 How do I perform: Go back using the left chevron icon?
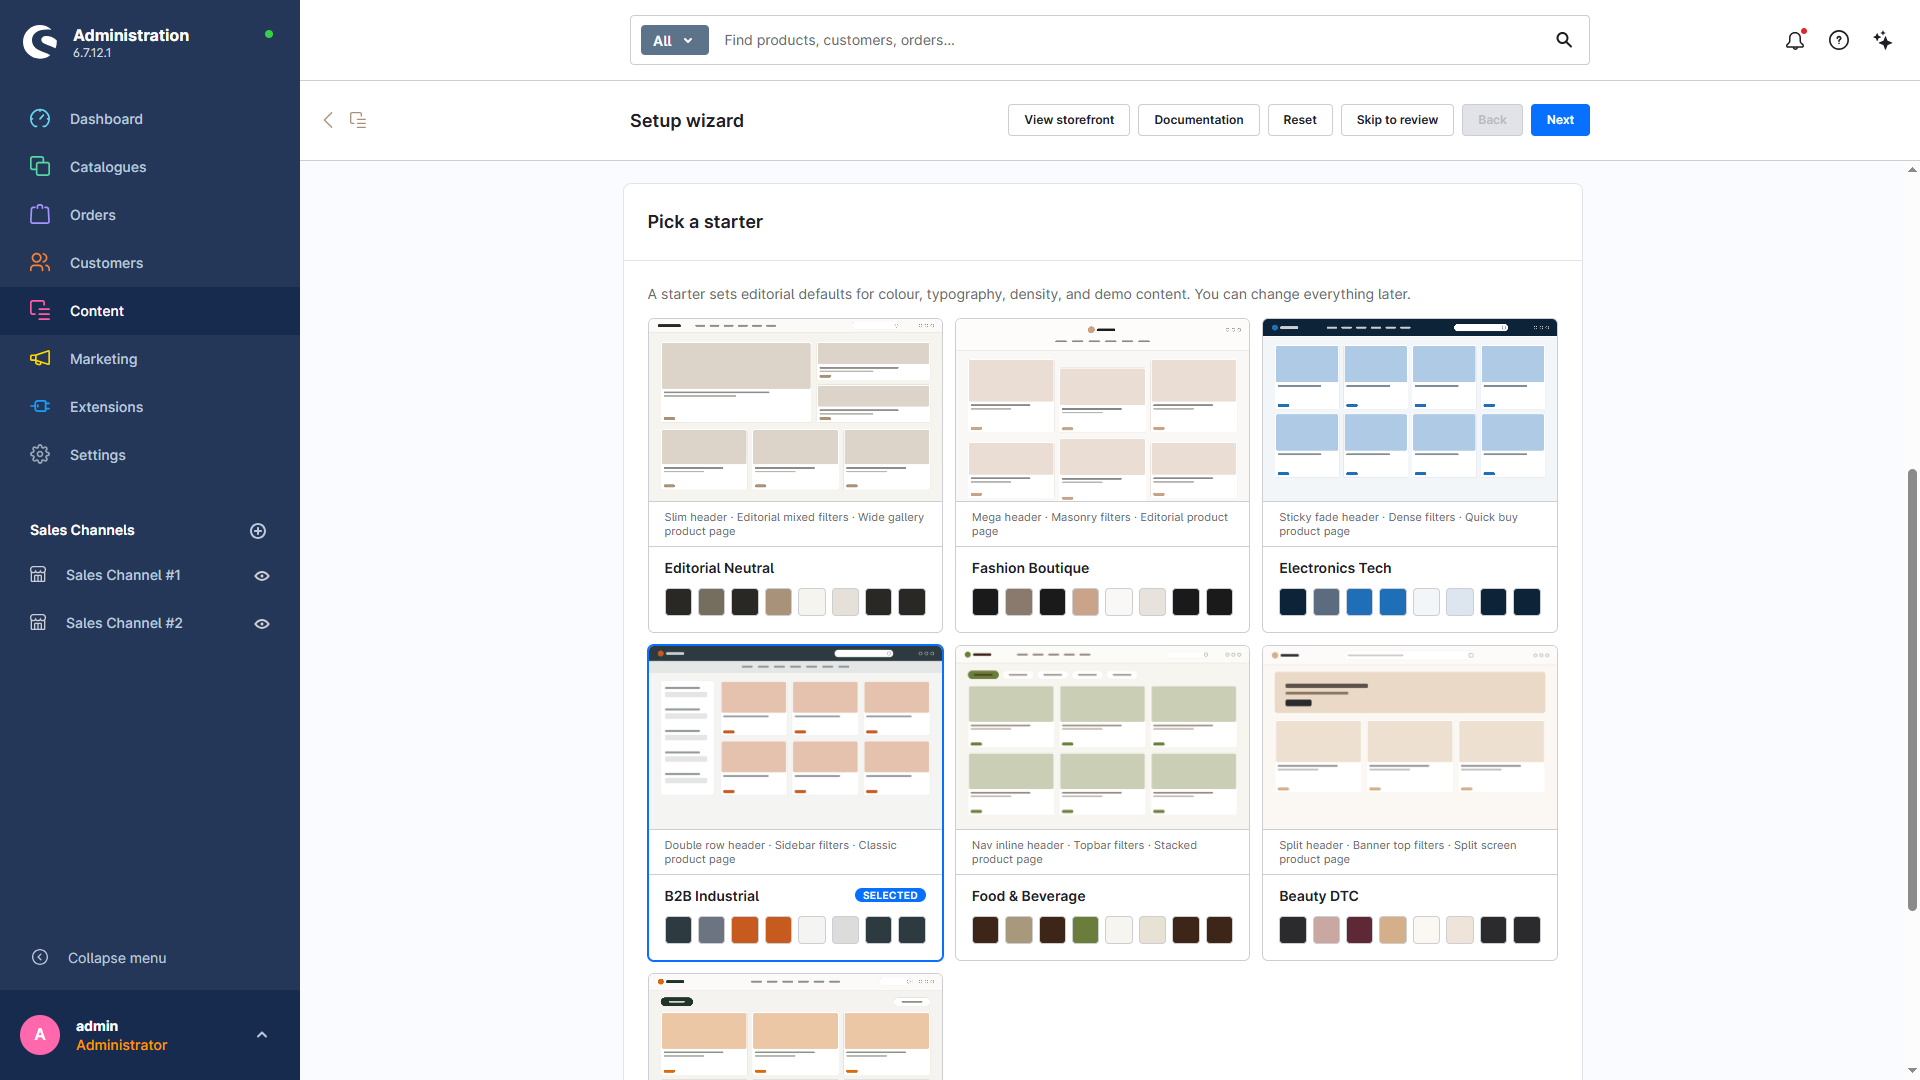point(328,120)
